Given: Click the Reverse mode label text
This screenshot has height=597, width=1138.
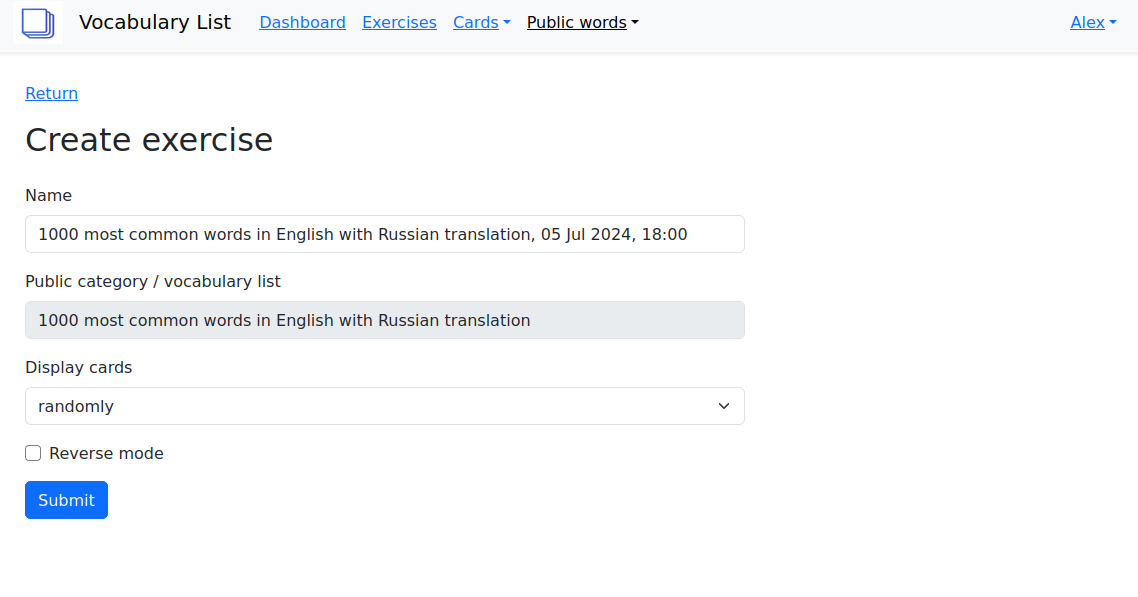Looking at the screenshot, I should (x=106, y=453).
